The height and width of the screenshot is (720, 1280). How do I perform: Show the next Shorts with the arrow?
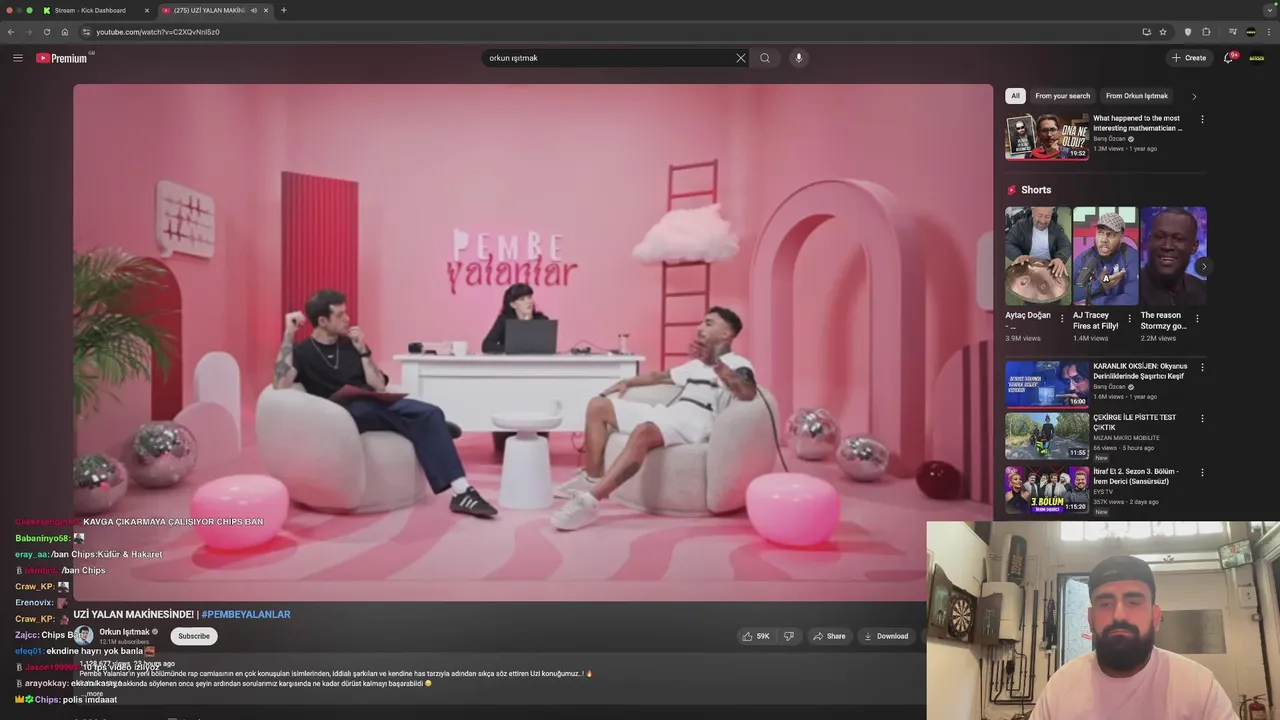tap(1204, 267)
